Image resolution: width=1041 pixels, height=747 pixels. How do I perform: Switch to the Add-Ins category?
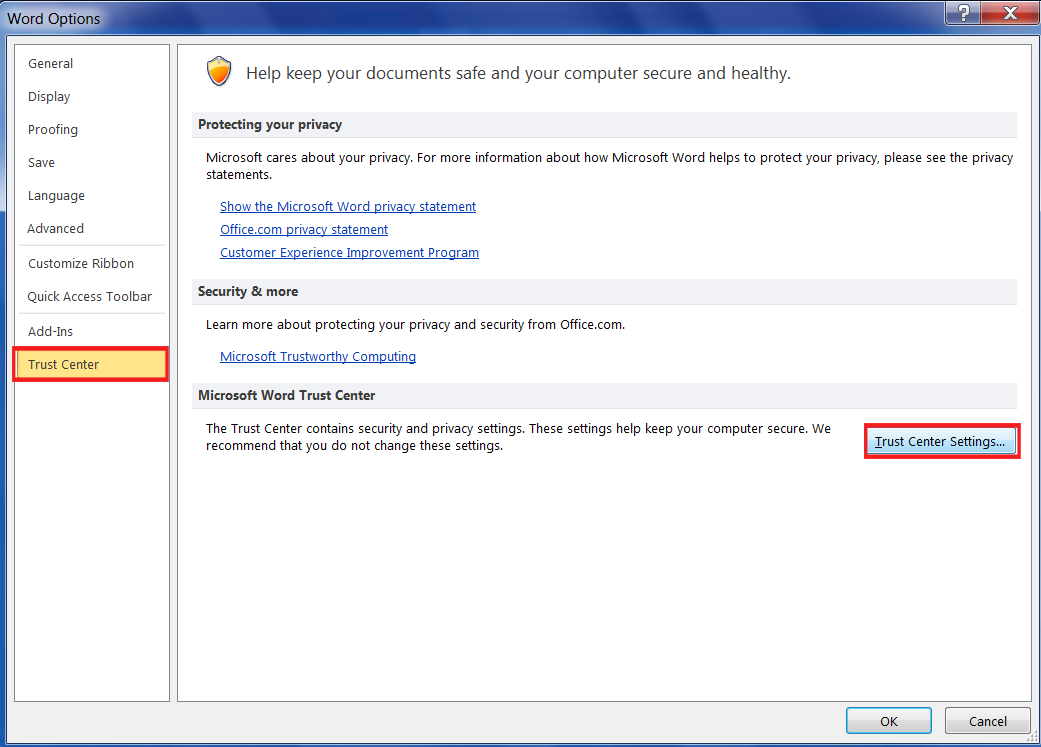point(51,332)
